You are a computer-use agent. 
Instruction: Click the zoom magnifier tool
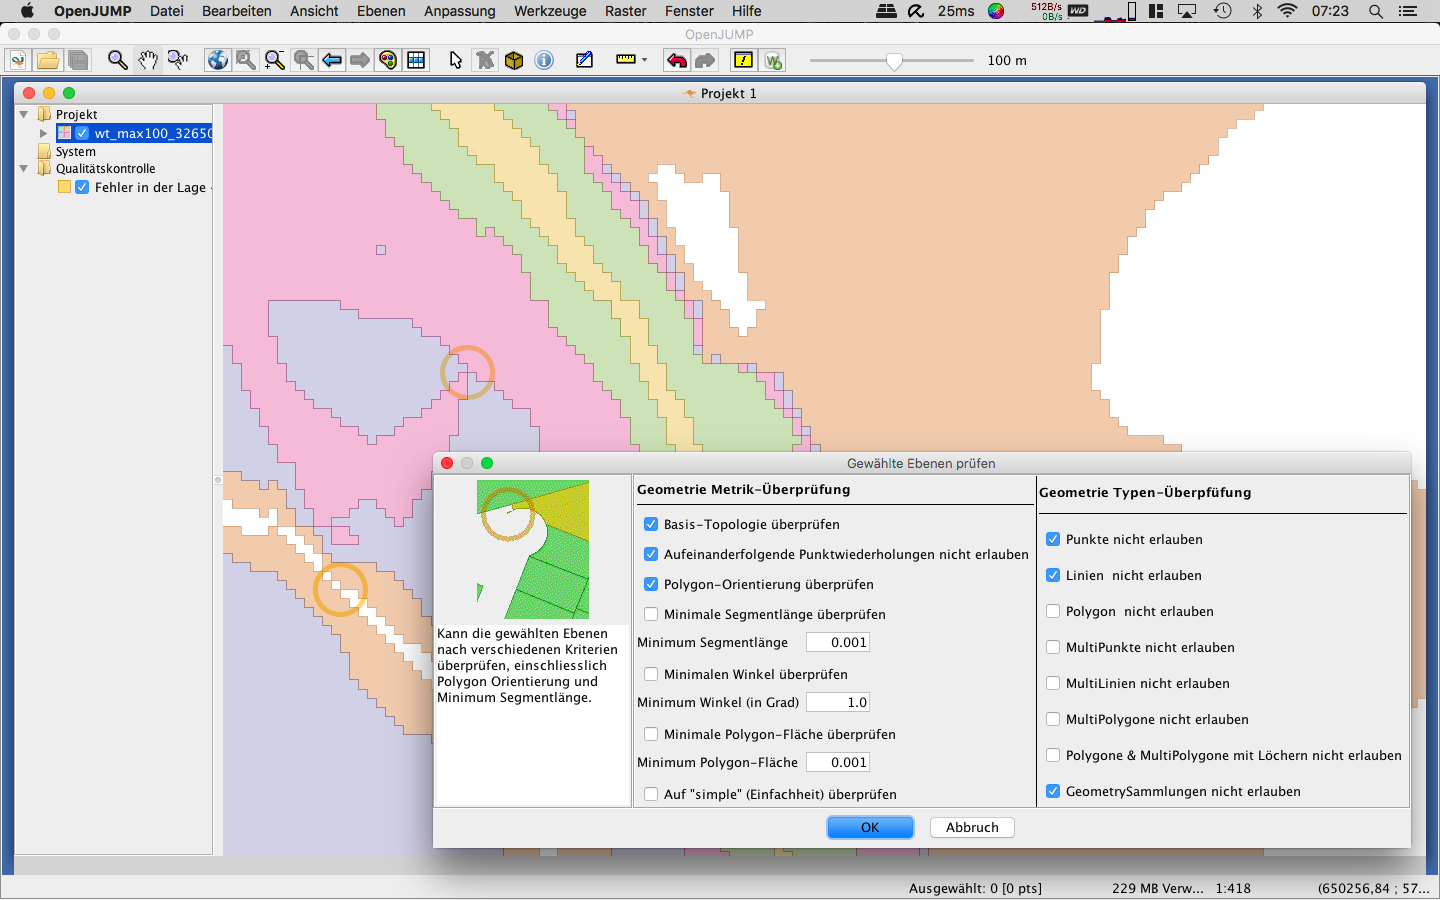point(118,60)
